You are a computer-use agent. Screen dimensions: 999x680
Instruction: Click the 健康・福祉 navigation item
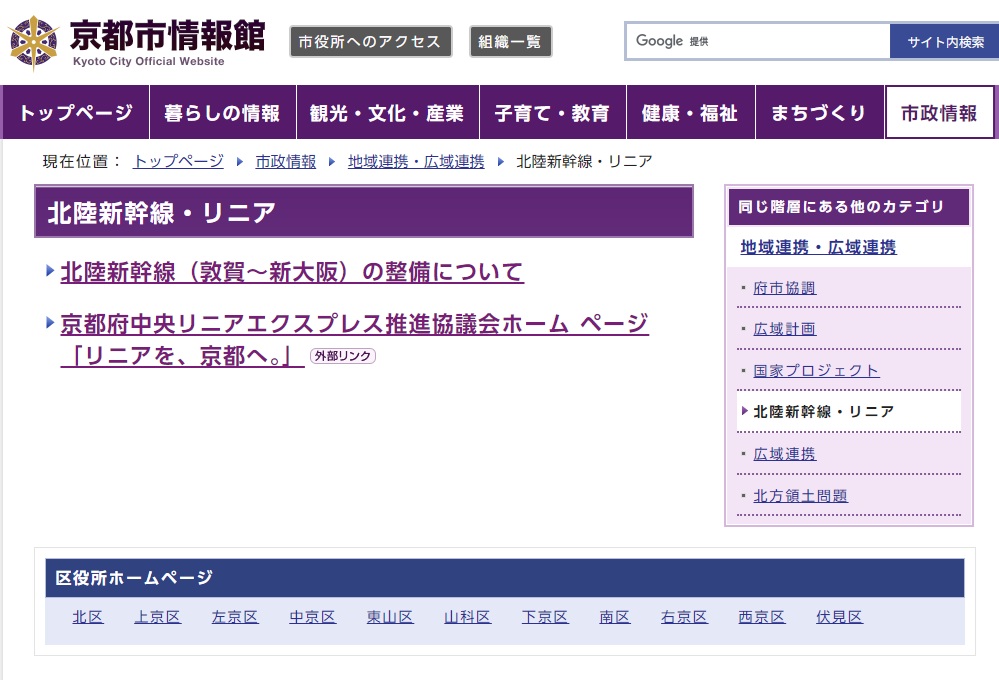689,113
